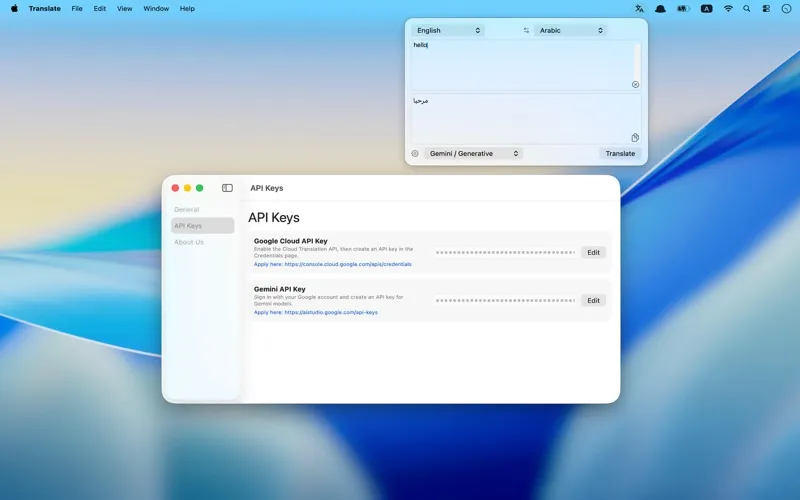Click the Google Cloud API key masked field
Viewport: 800px width, 500px height.
[506, 253]
